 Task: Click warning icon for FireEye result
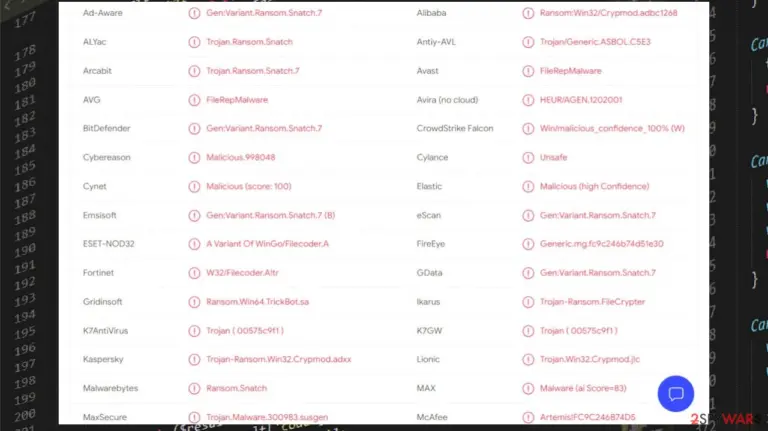[x=528, y=244]
